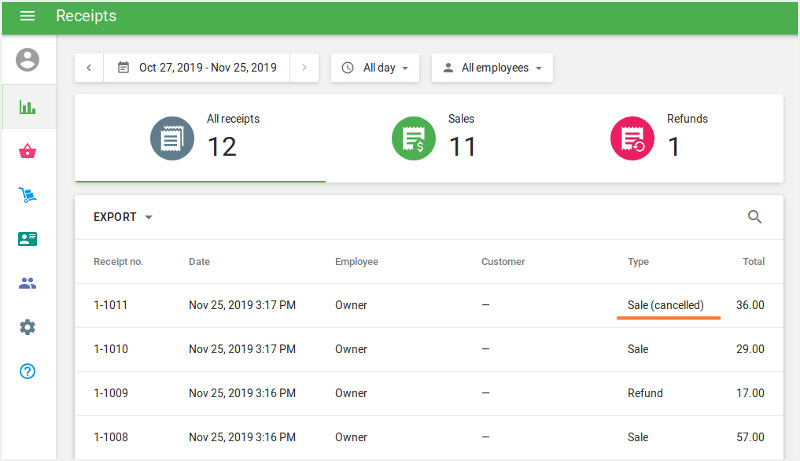Select the Reports bar chart icon
The image size is (800, 461).
point(28,107)
